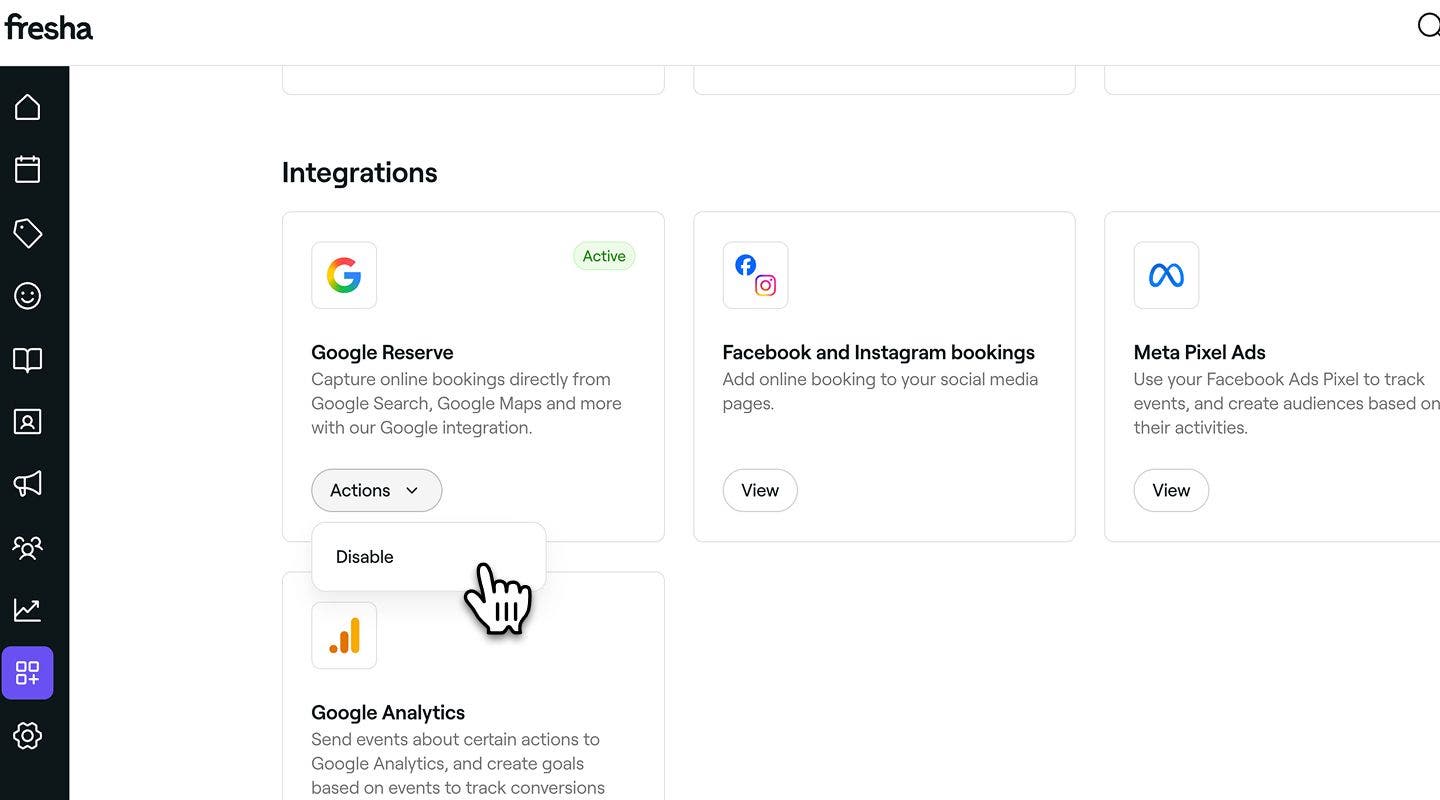
Task: Open the Calendar icon in sidebar
Action: coord(28,169)
